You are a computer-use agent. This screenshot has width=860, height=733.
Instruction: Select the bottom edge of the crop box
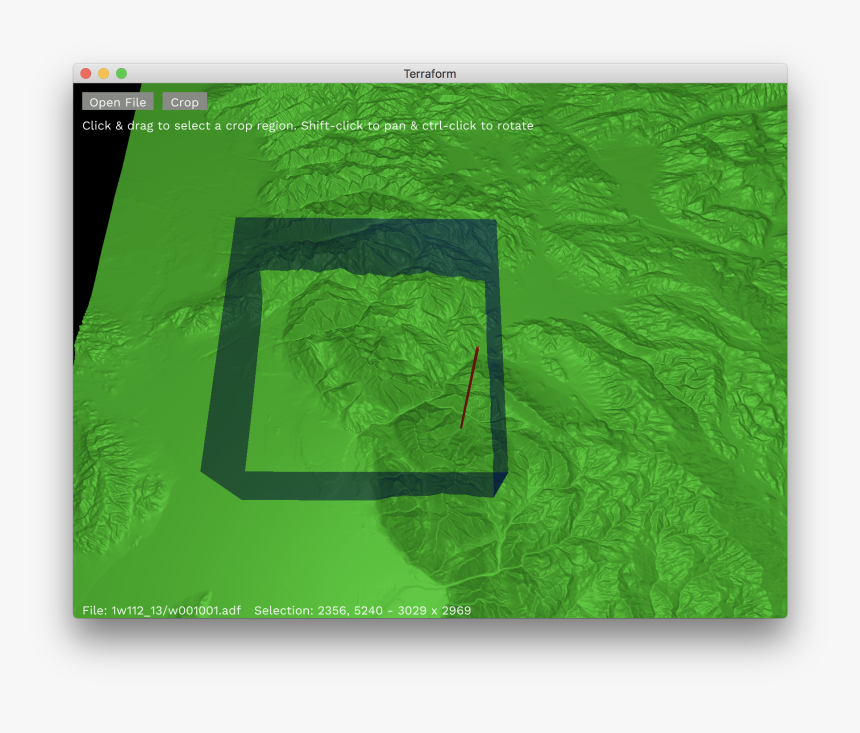pyautogui.click(x=368, y=485)
